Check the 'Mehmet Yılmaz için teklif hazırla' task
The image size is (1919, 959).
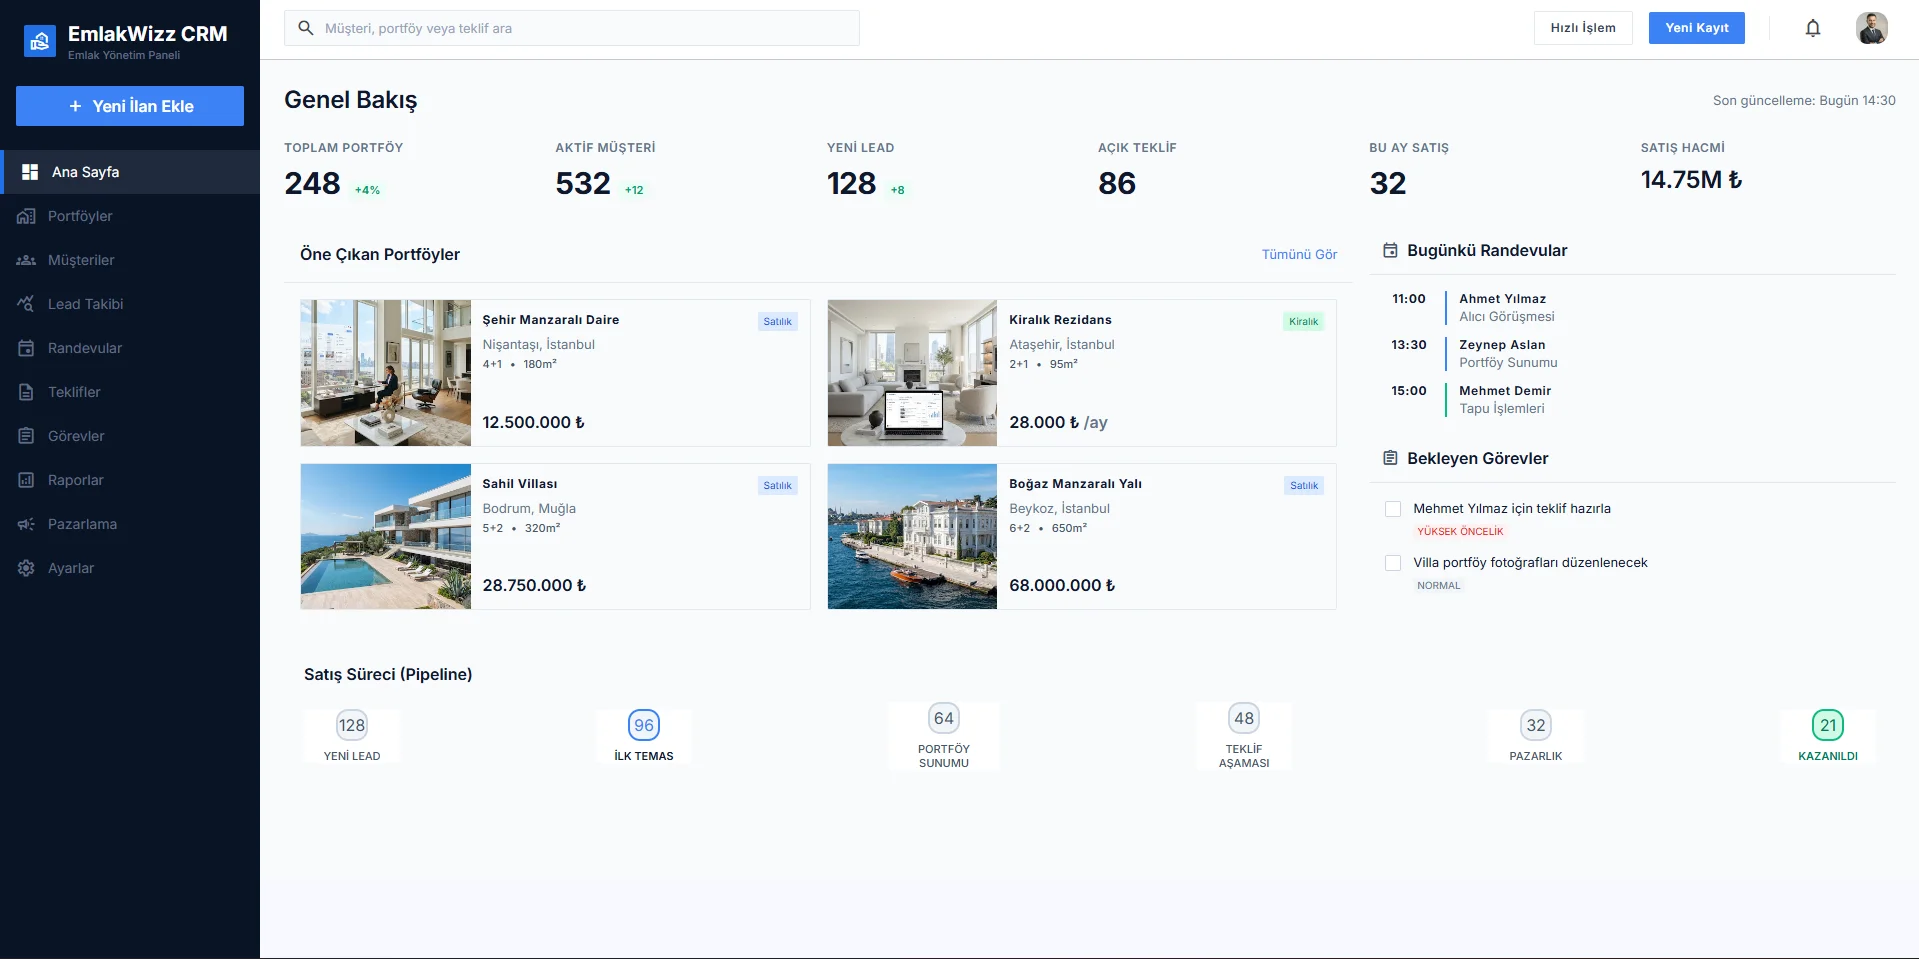[x=1393, y=509]
